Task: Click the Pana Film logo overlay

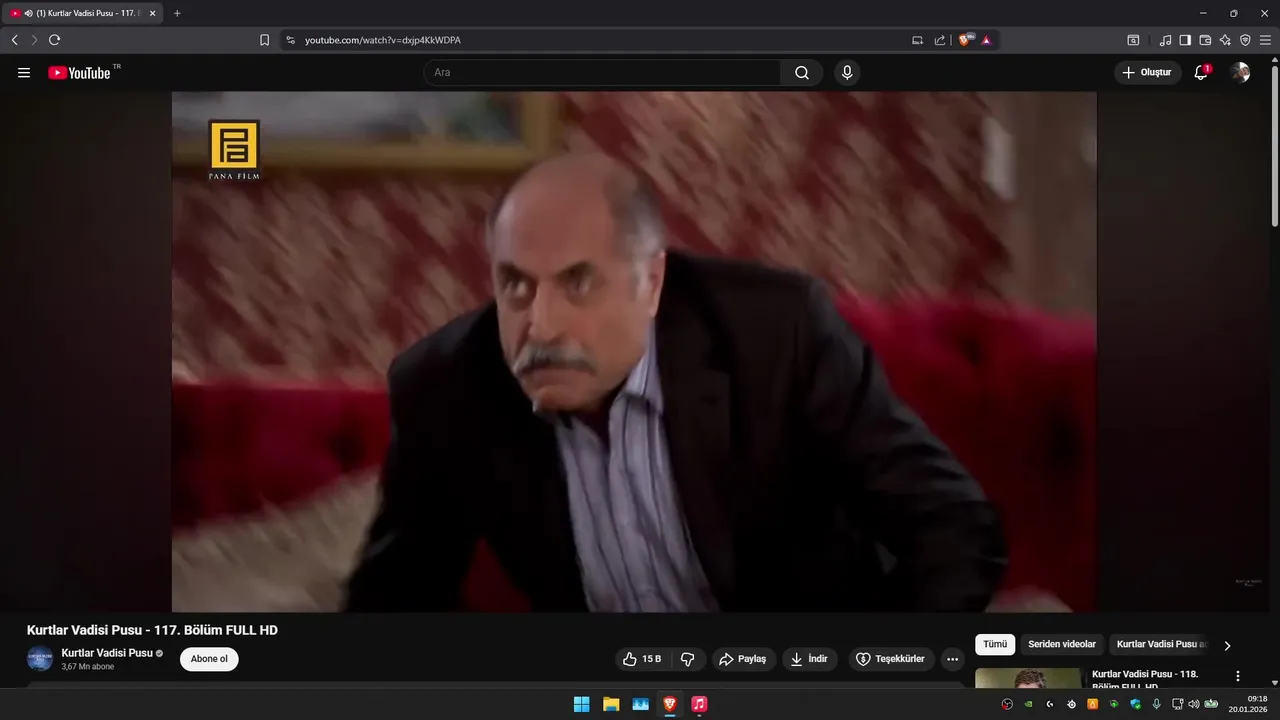Action: point(234,150)
